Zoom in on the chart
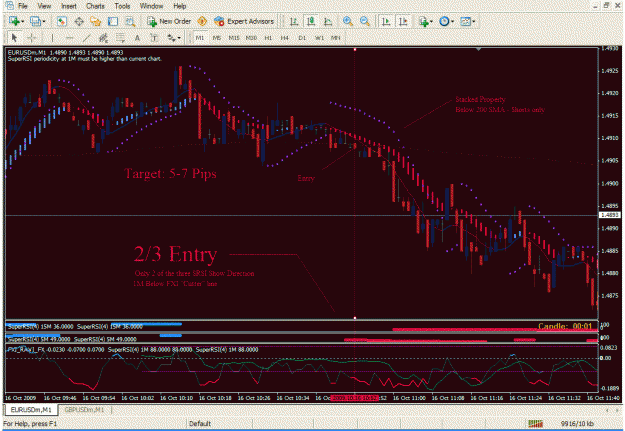 tap(348, 22)
